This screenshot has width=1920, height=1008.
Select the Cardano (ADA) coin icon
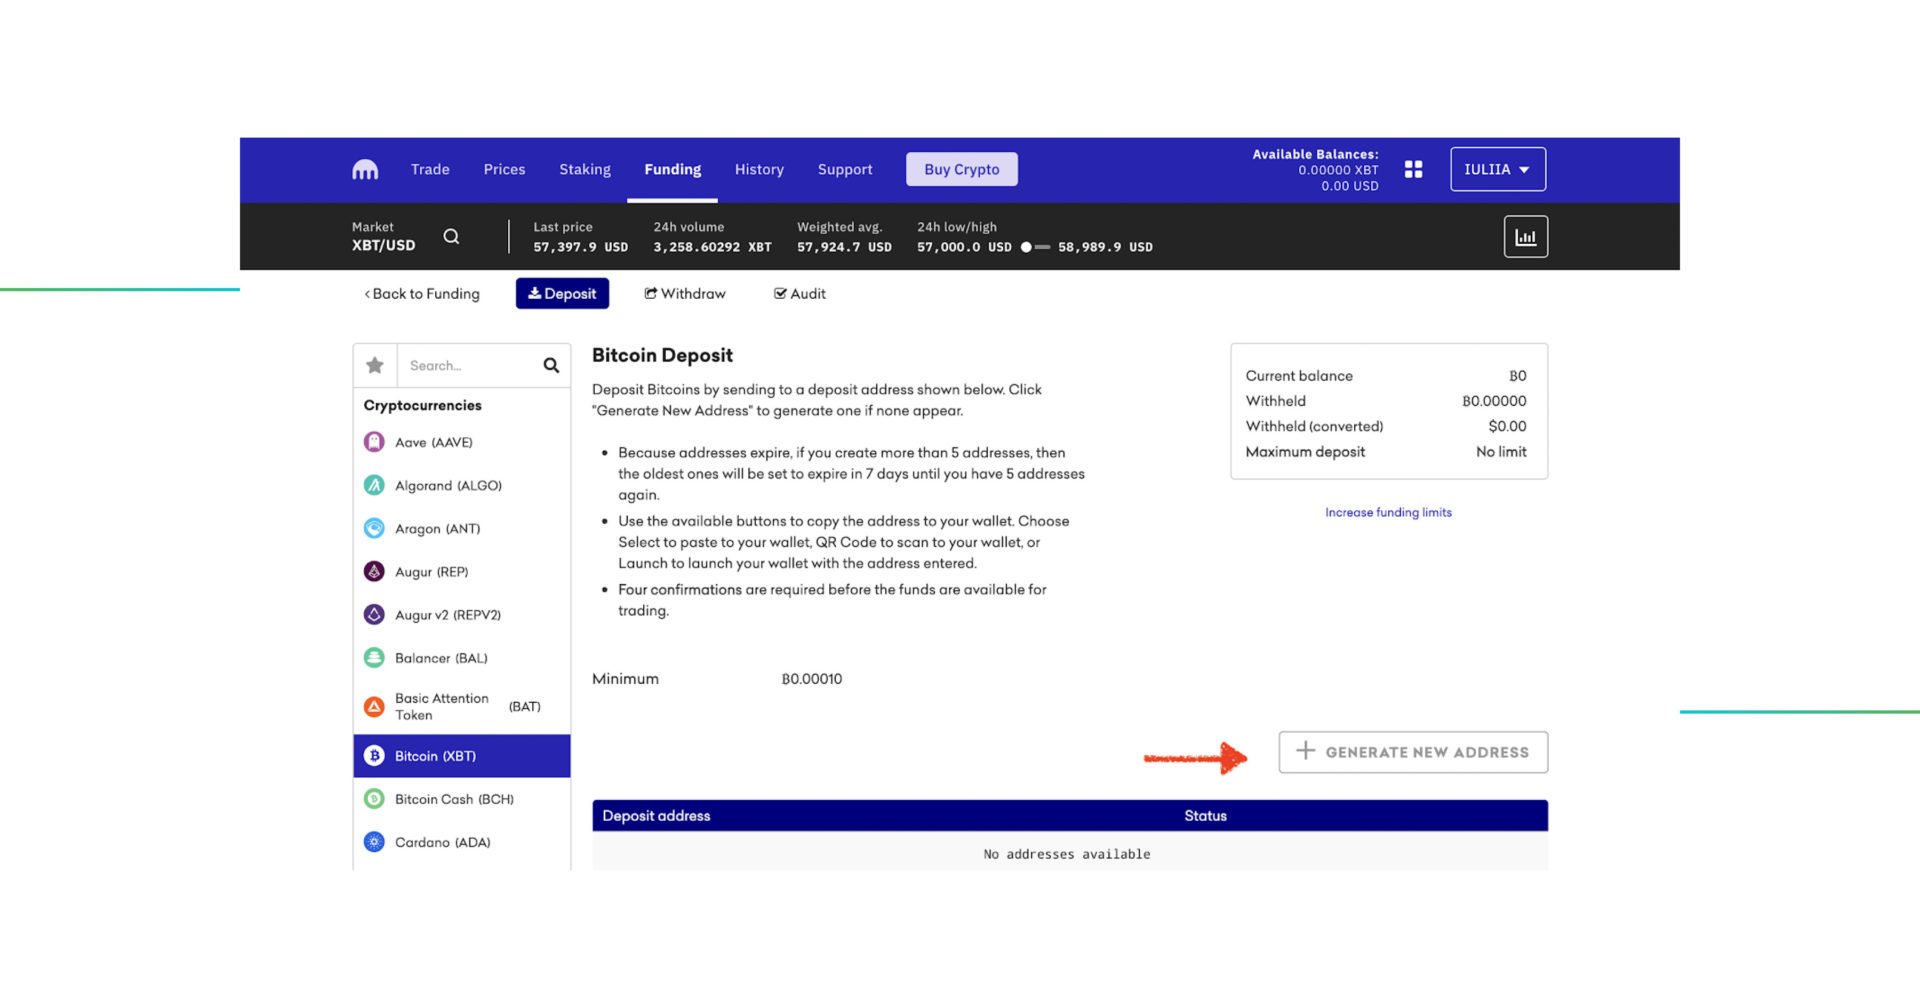374,842
